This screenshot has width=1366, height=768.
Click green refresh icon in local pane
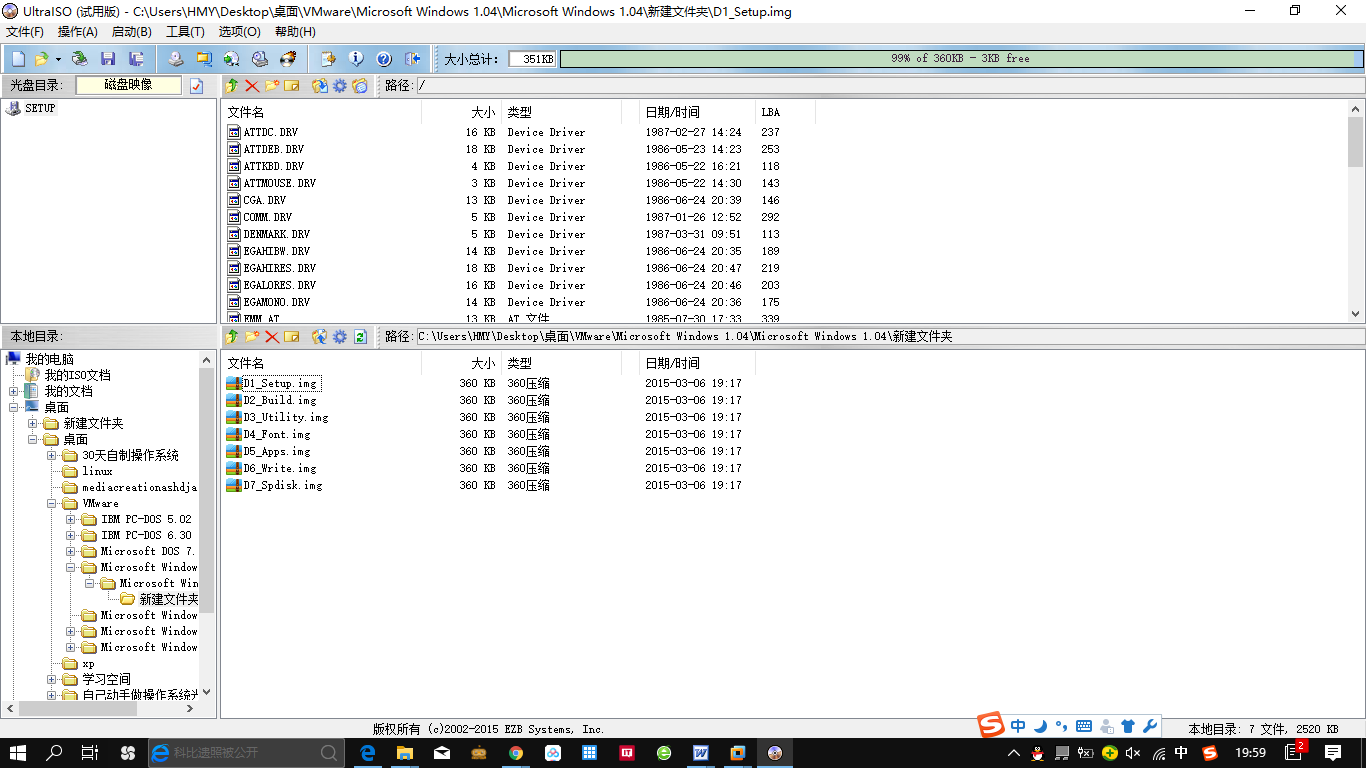click(360, 337)
